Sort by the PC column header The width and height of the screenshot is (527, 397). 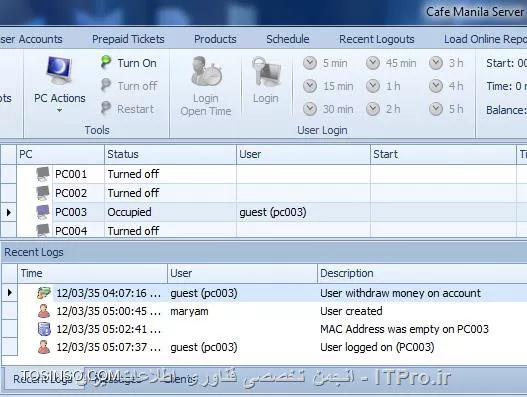point(60,154)
